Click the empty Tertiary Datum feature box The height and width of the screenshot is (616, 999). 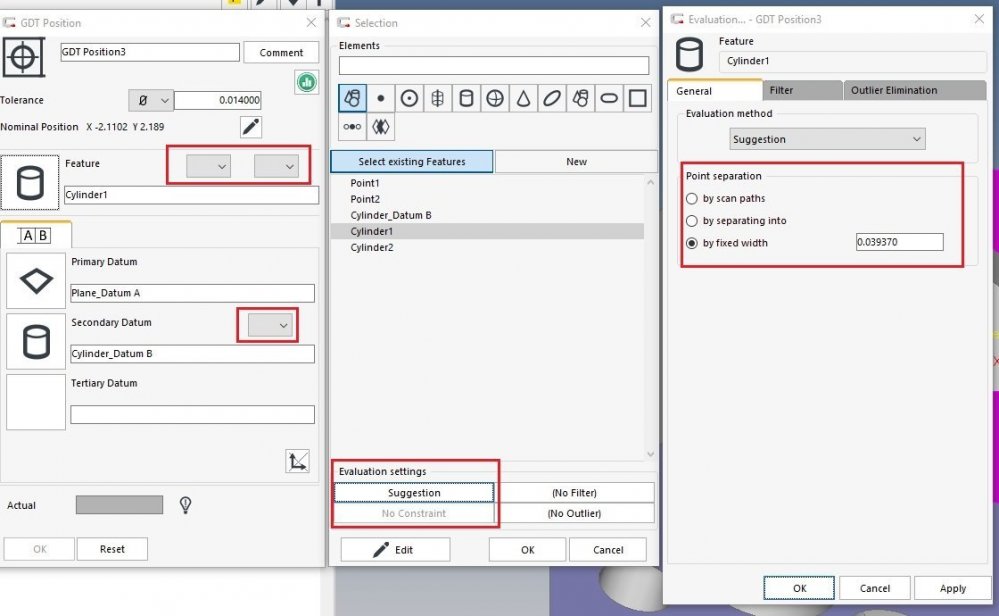pos(36,402)
